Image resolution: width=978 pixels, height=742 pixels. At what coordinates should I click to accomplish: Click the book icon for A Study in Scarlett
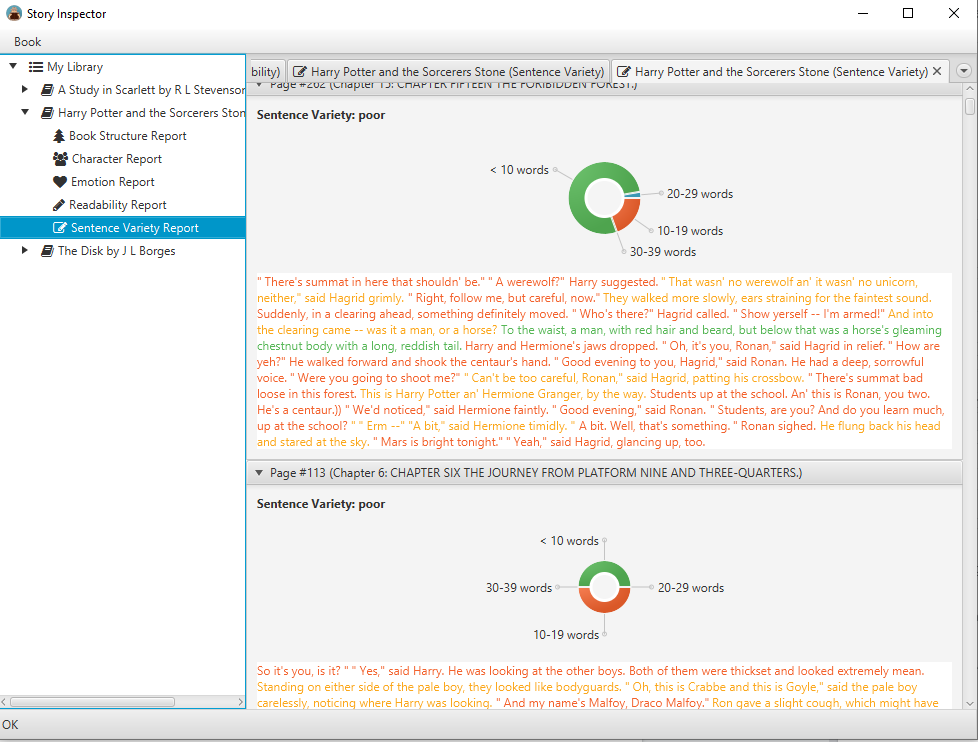47,90
